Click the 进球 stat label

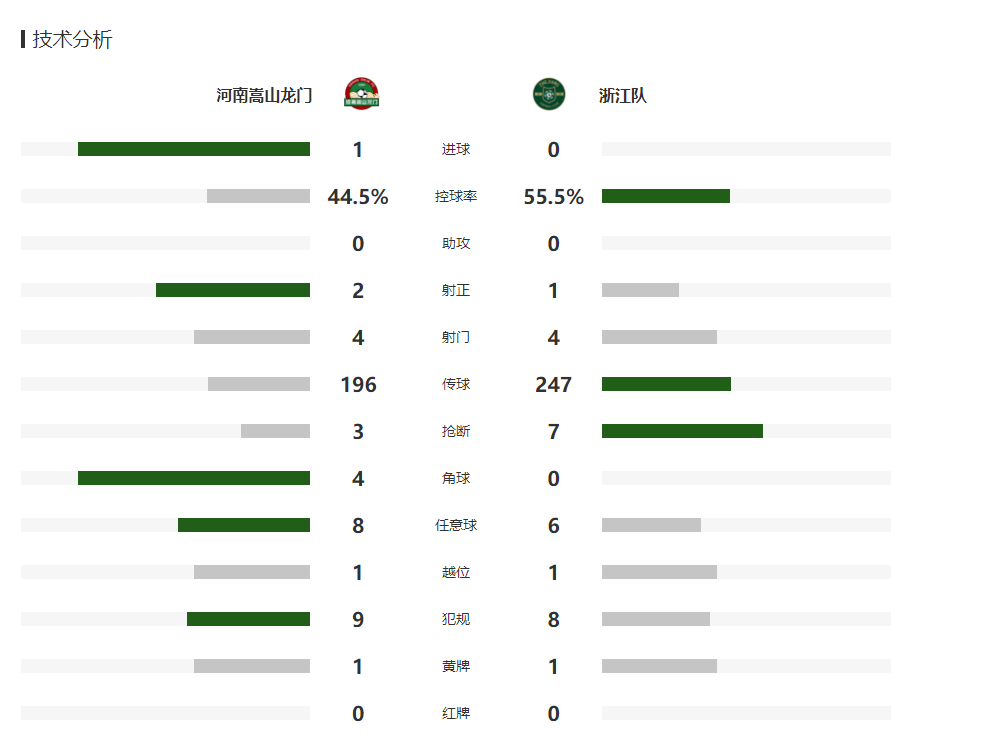(456, 150)
